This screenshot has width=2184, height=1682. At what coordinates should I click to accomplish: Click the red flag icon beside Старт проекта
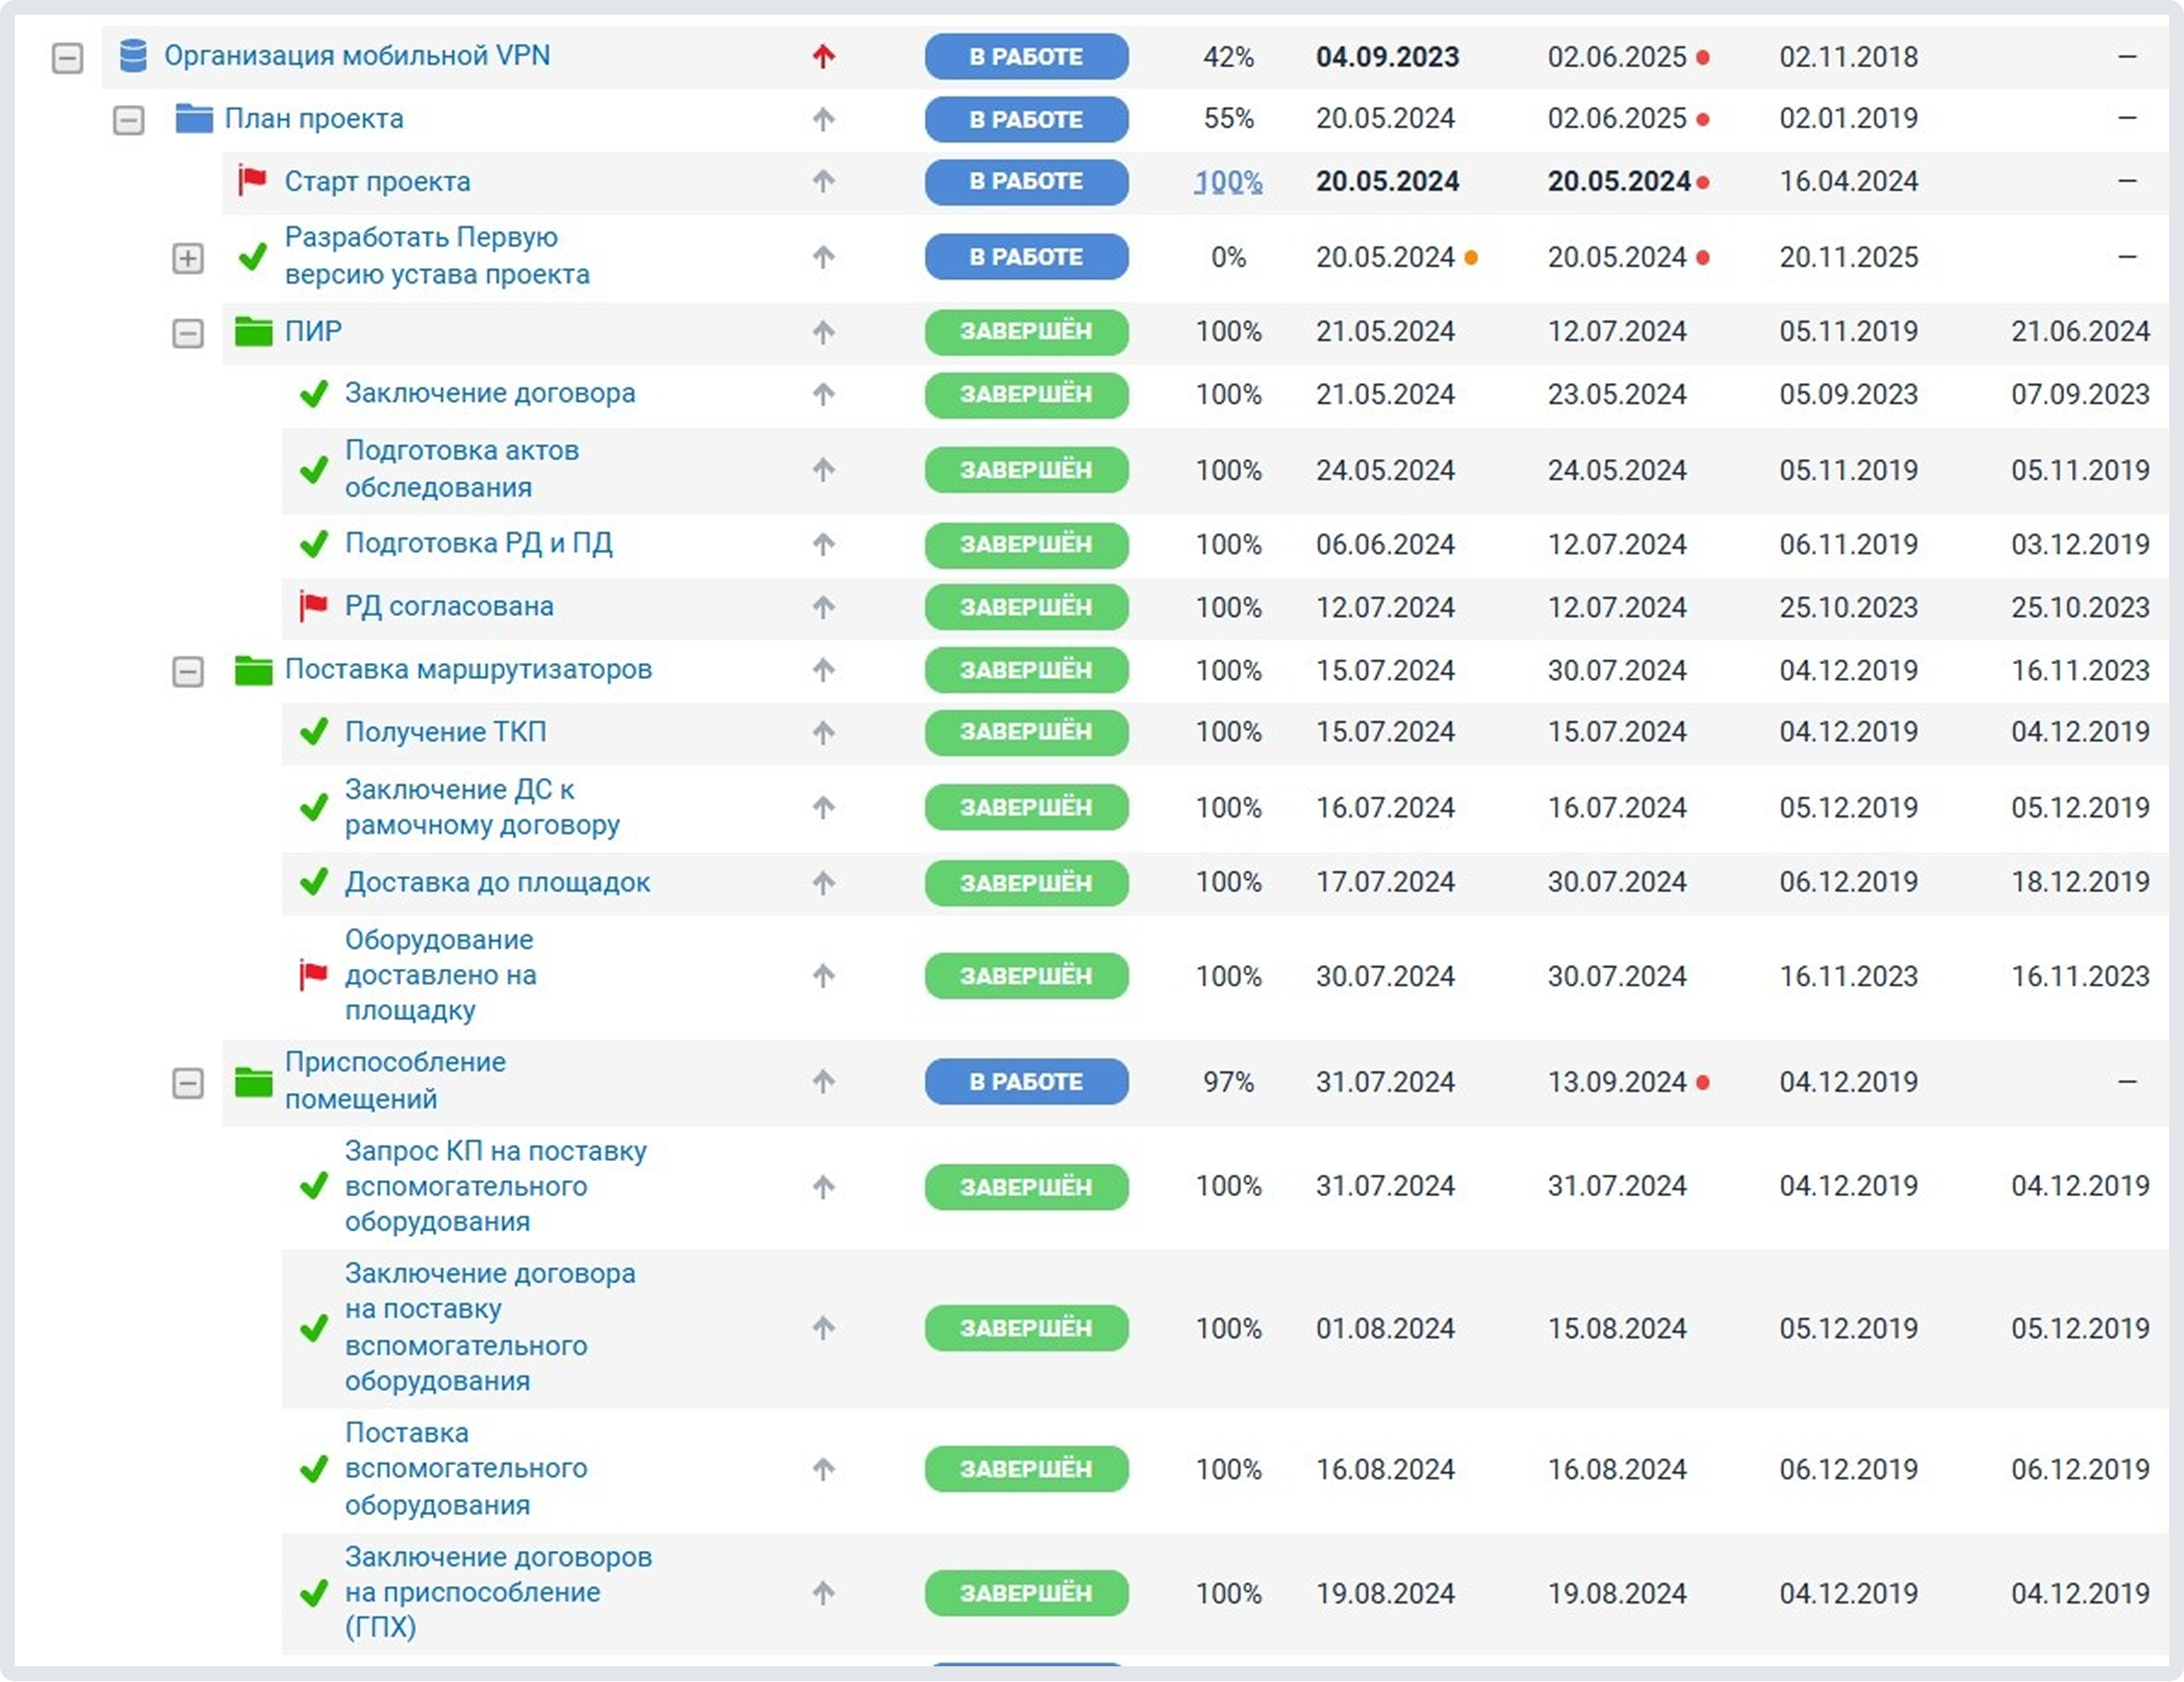[252, 181]
